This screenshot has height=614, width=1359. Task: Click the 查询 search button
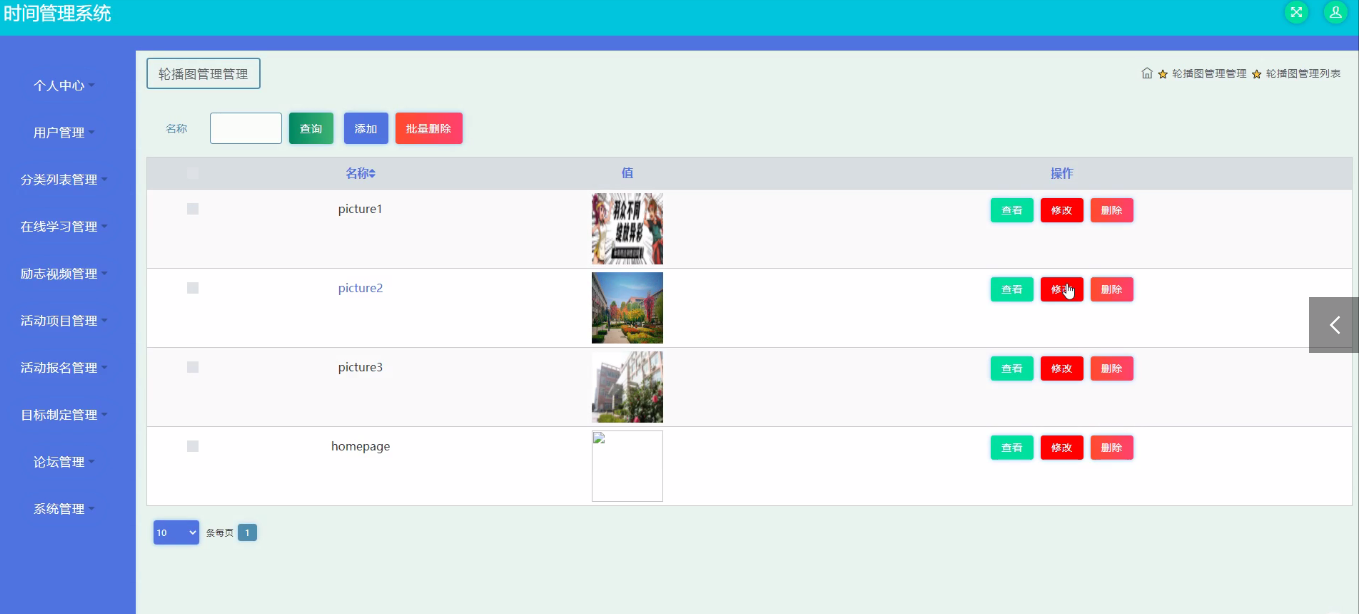click(x=311, y=128)
